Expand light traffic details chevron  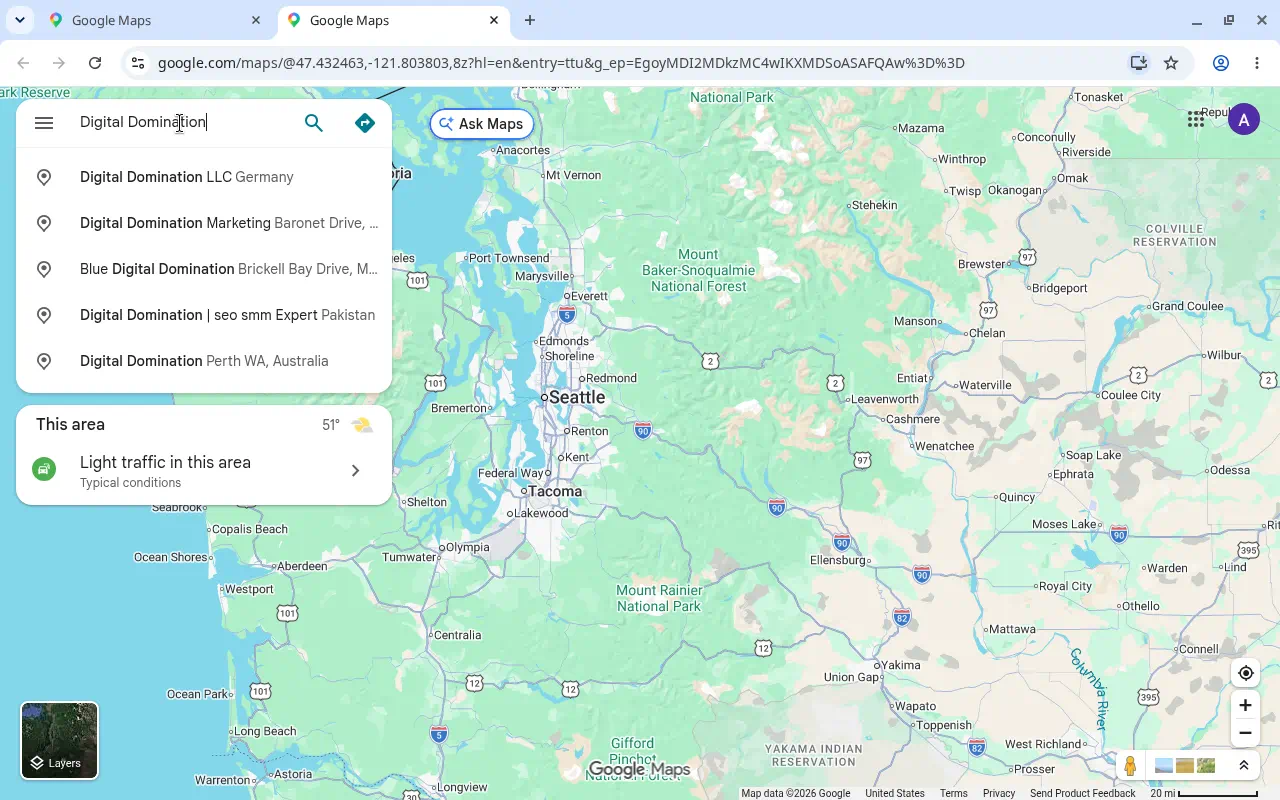click(x=355, y=471)
